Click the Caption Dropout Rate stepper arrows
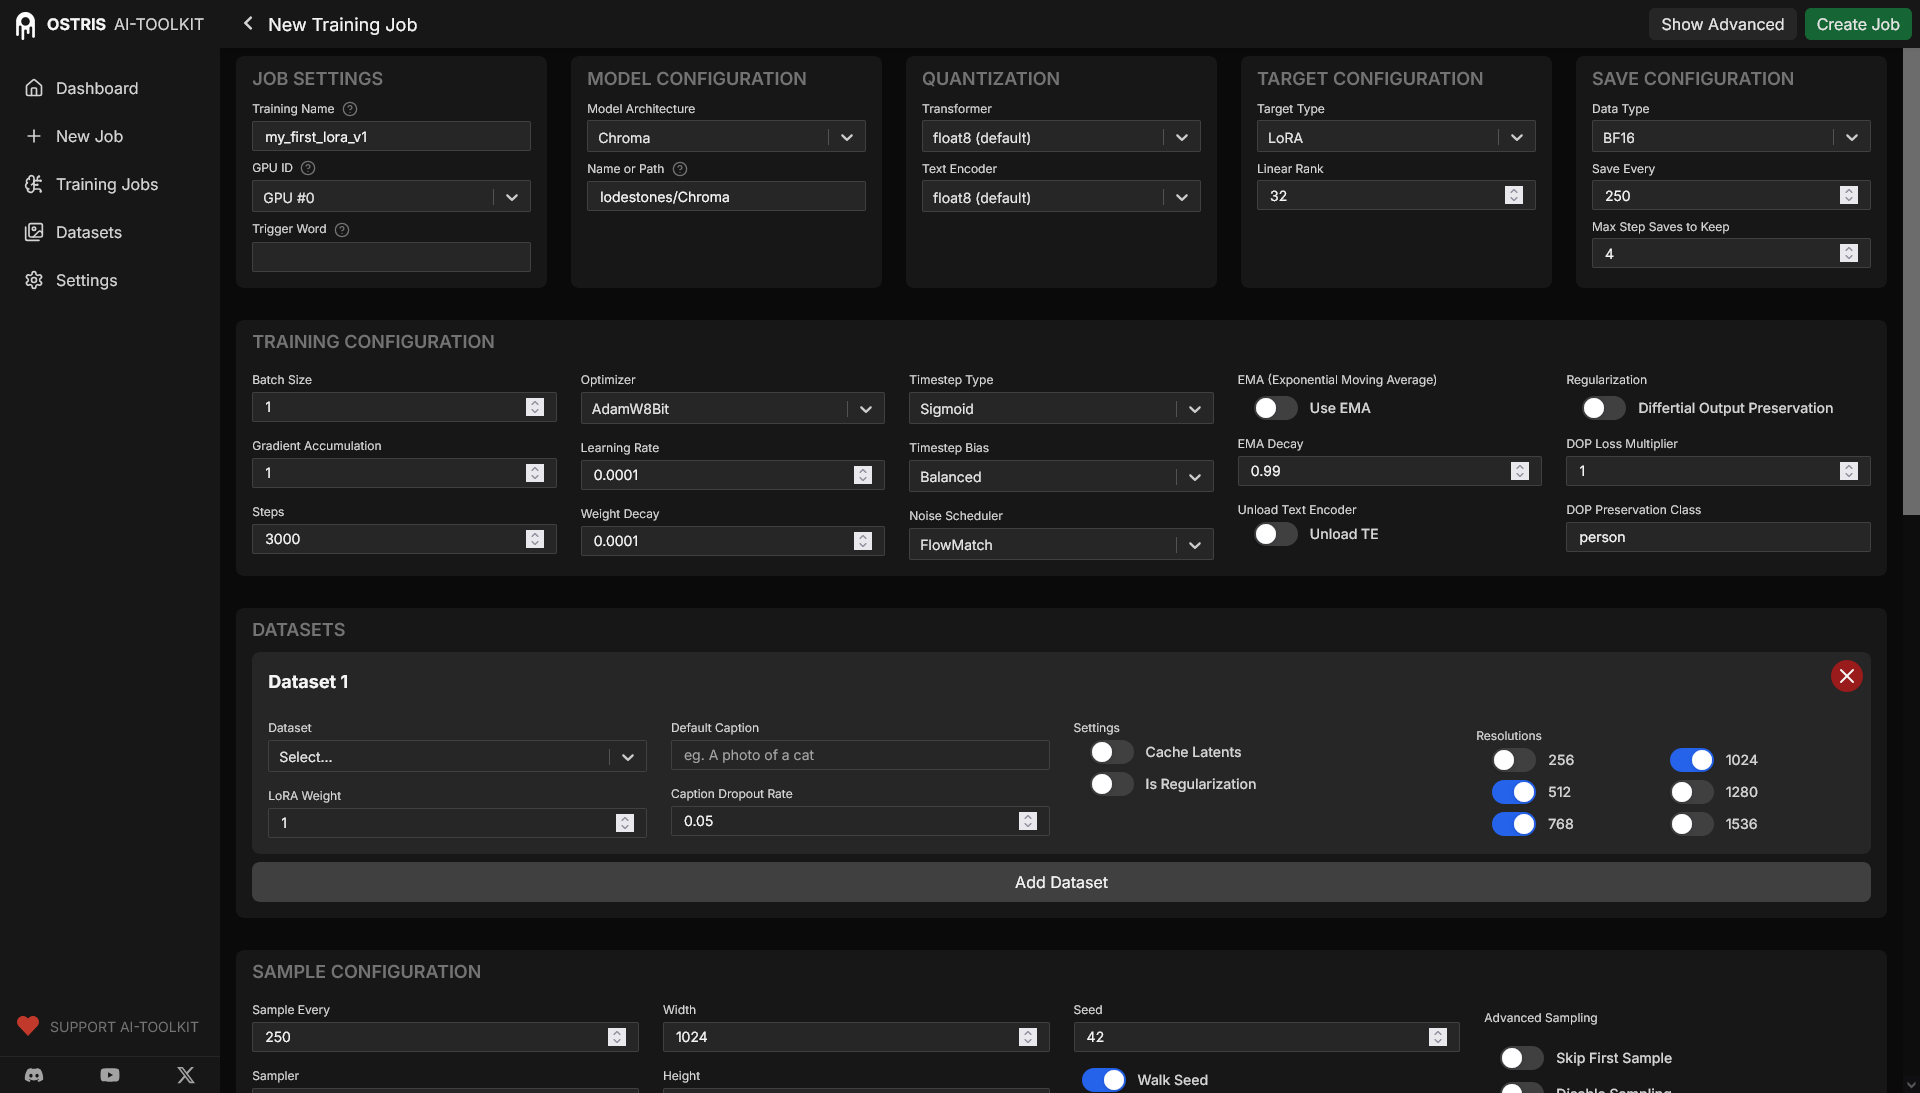1920x1093 pixels. coord(1028,821)
